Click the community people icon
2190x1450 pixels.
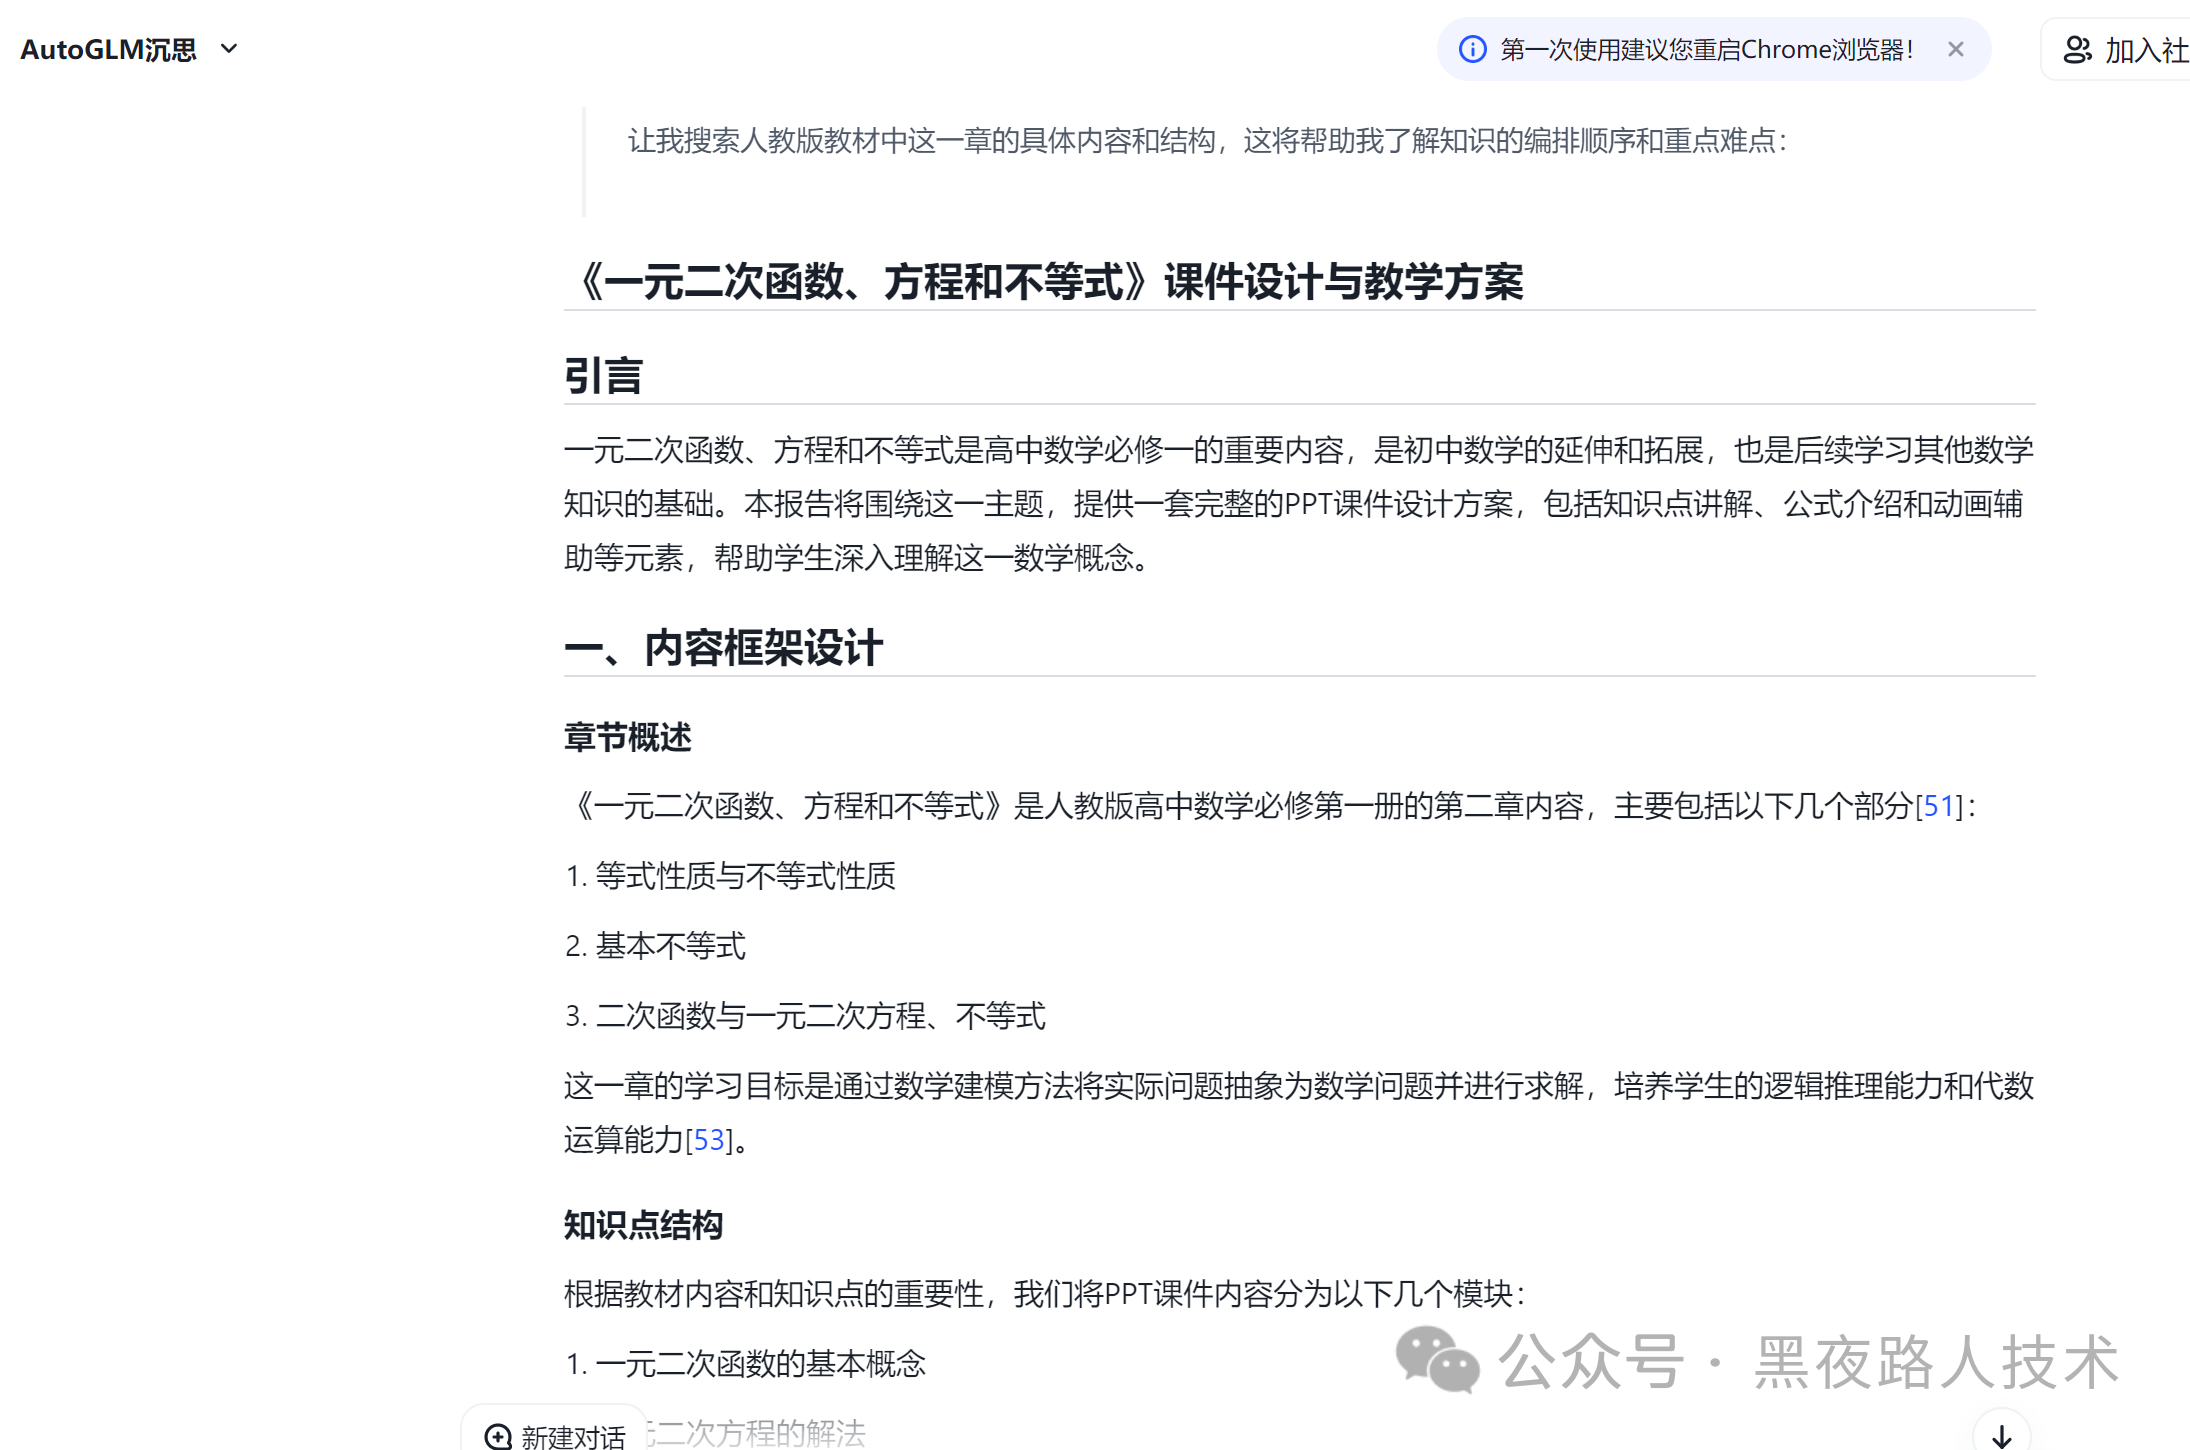[x=2077, y=50]
